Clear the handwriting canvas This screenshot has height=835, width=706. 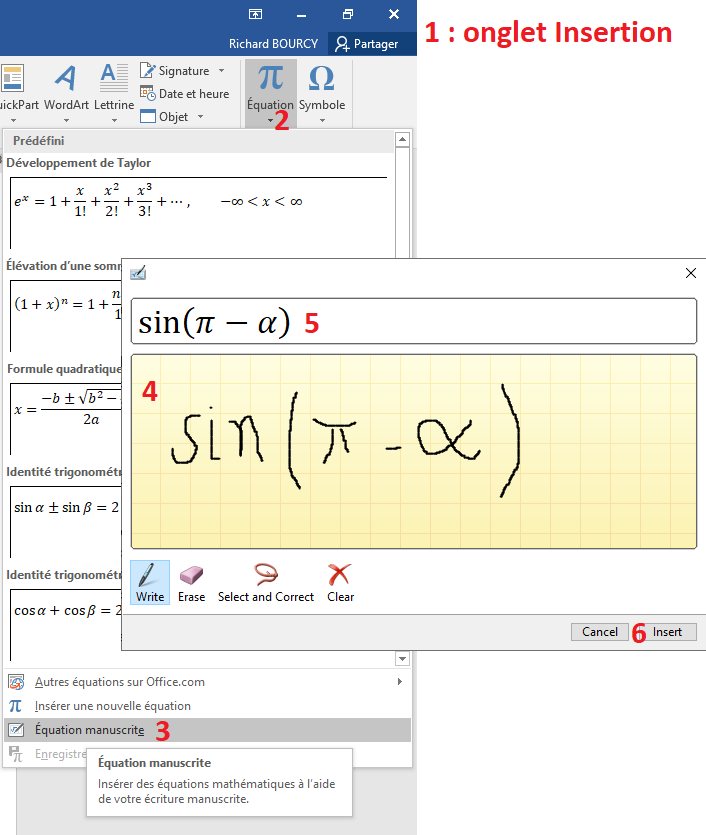tap(340, 583)
